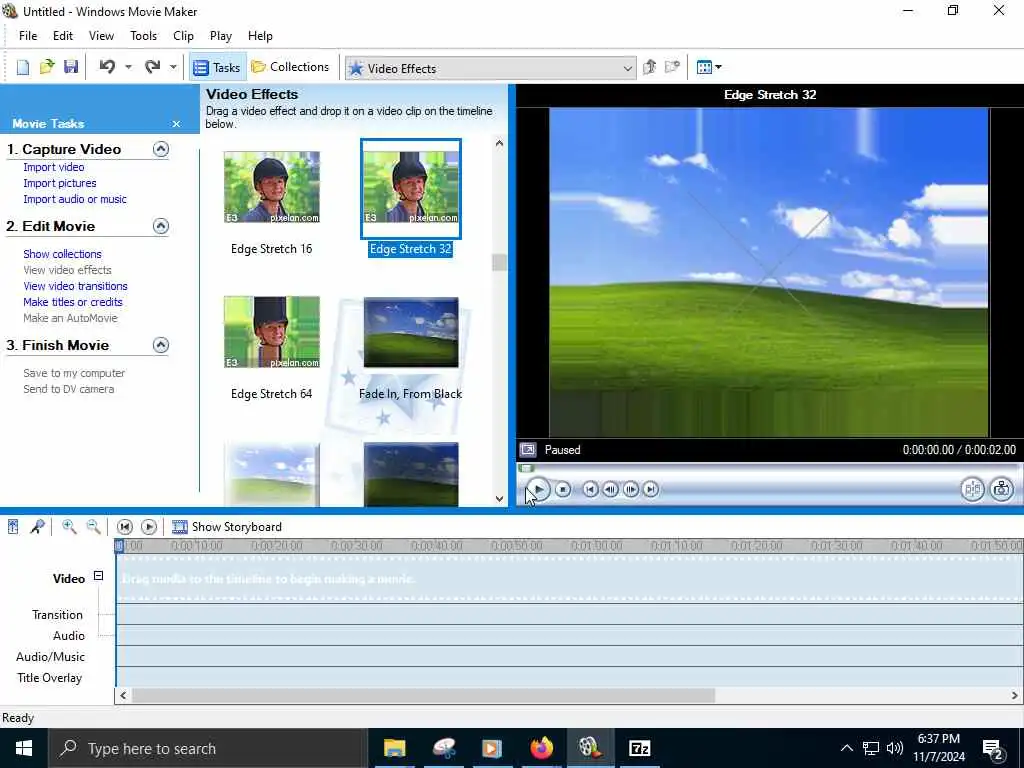
Task: Click the Zoom Timeline In magnifier
Action: [69, 526]
